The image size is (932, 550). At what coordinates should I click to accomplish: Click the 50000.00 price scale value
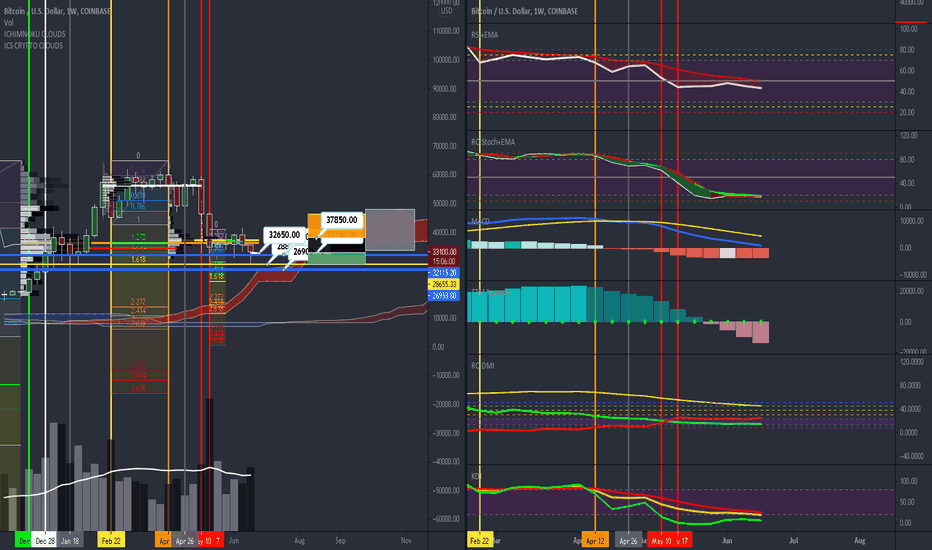(x=446, y=203)
